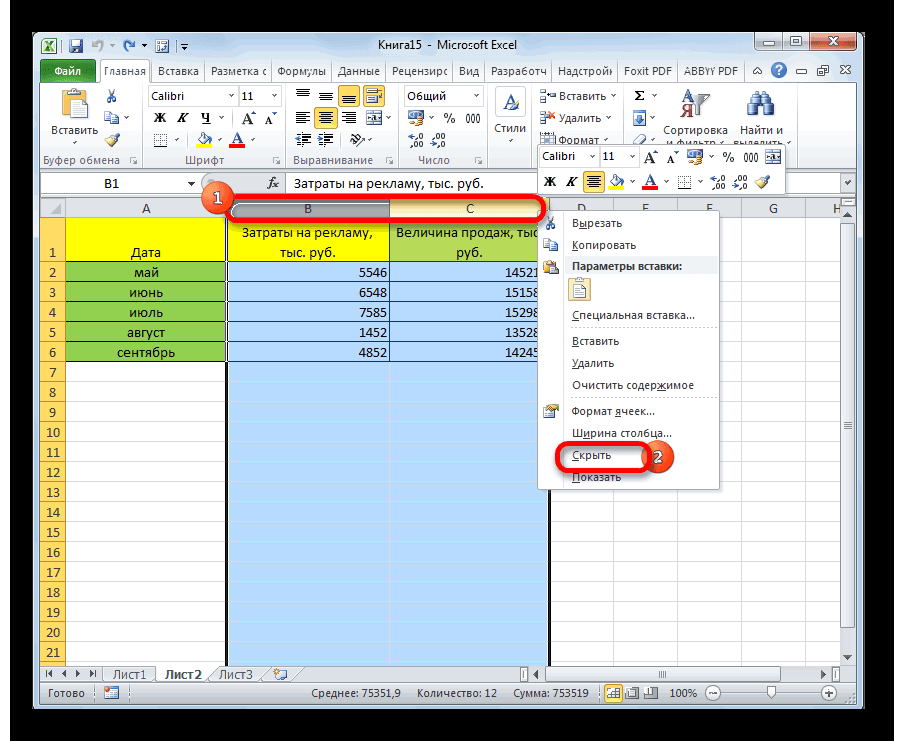This screenshot has height=741, width=897.
Task: Toggle italic (К) in the mini toolbar
Action: tap(571, 182)
